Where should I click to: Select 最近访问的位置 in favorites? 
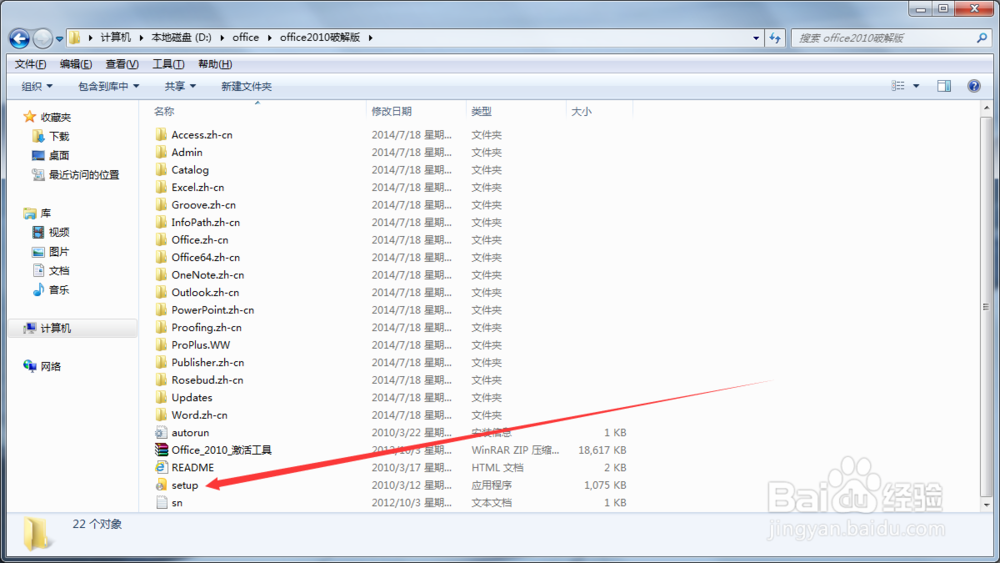84,175
